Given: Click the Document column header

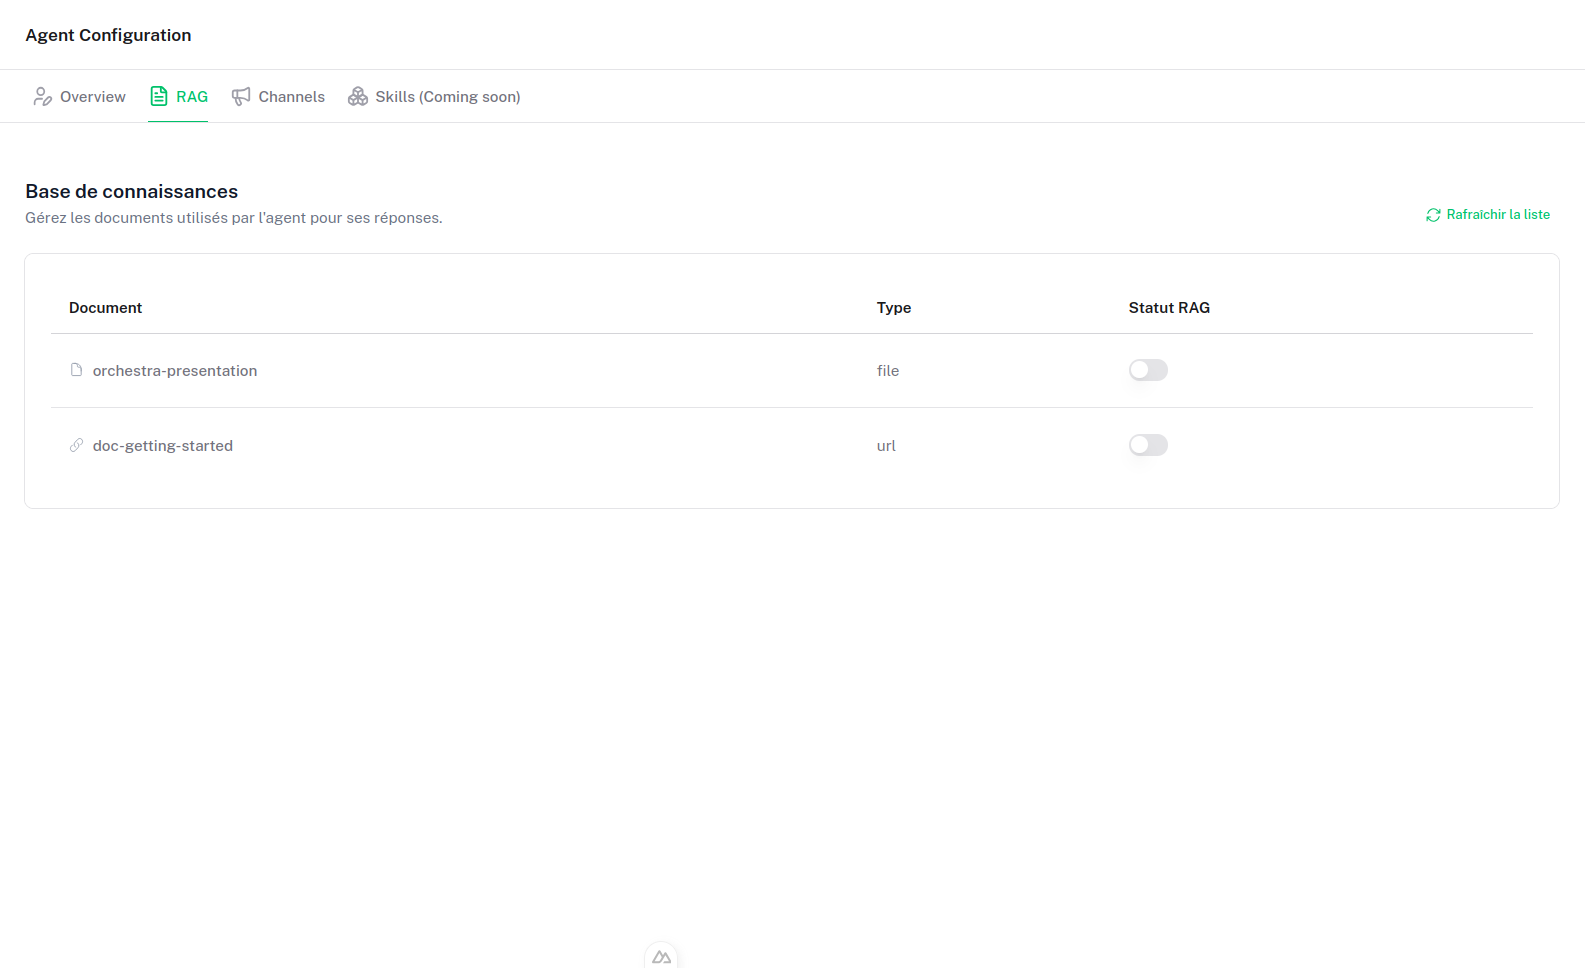Looking at the screenshot, I should click(105, 308).
